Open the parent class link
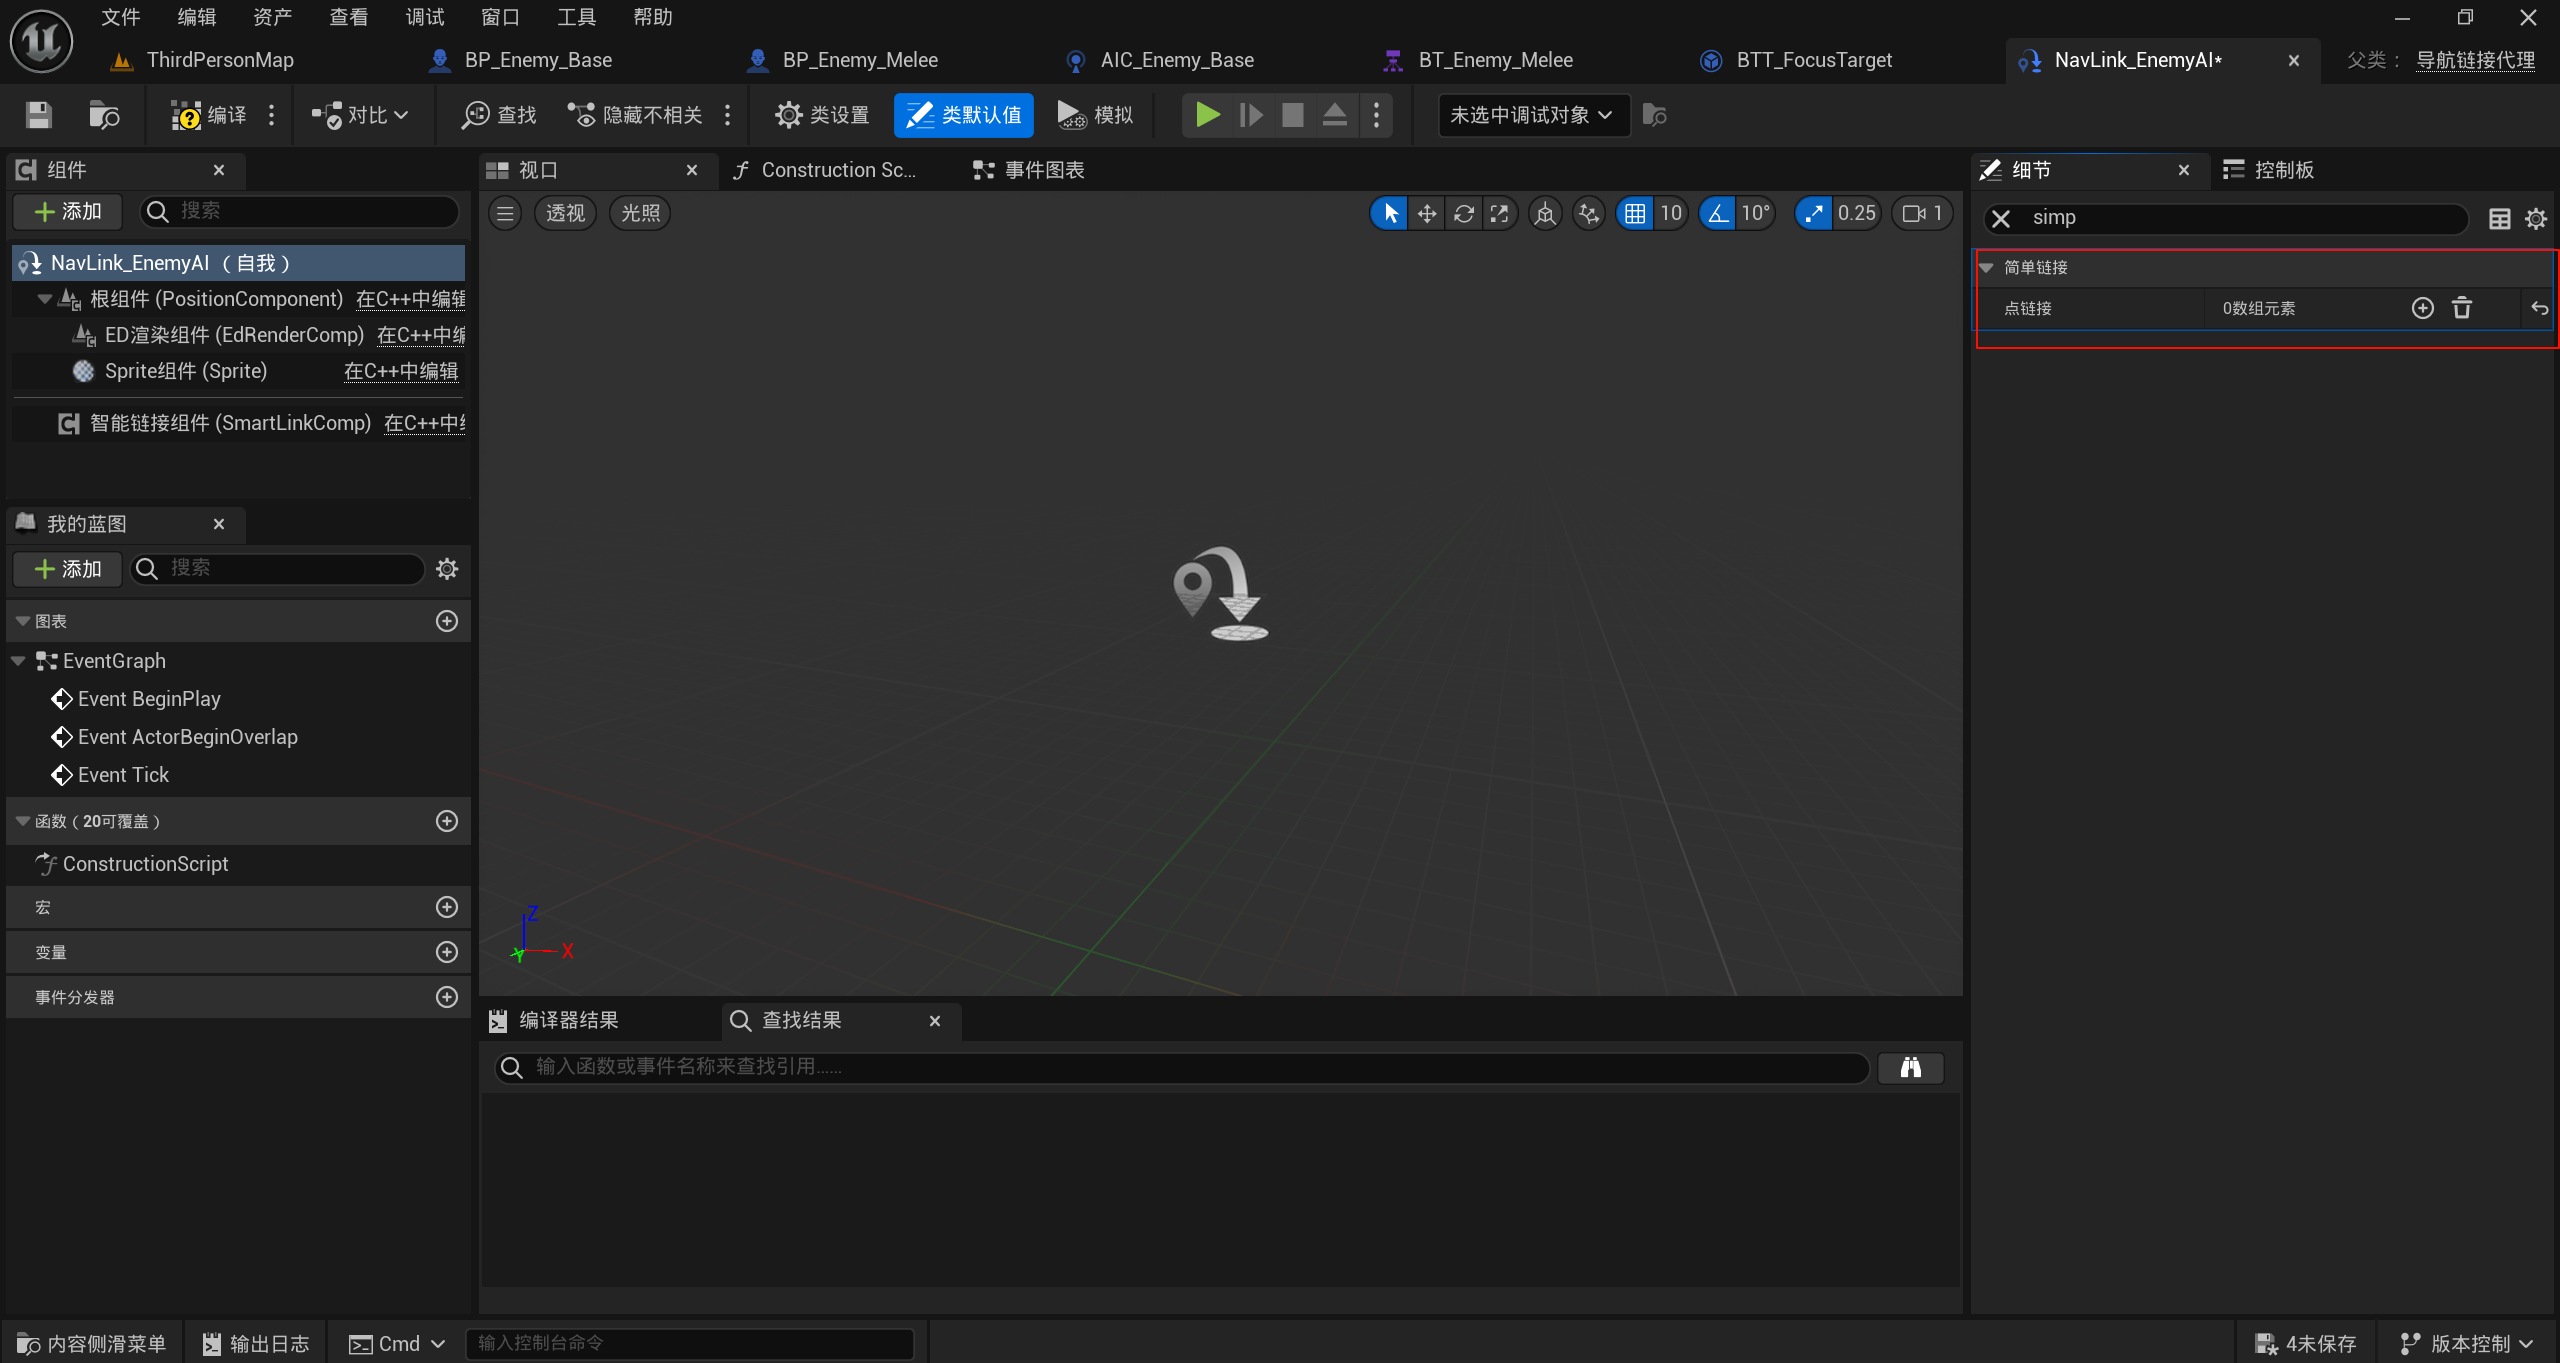The image size is (2560, 1363). tap(2475, 60)
